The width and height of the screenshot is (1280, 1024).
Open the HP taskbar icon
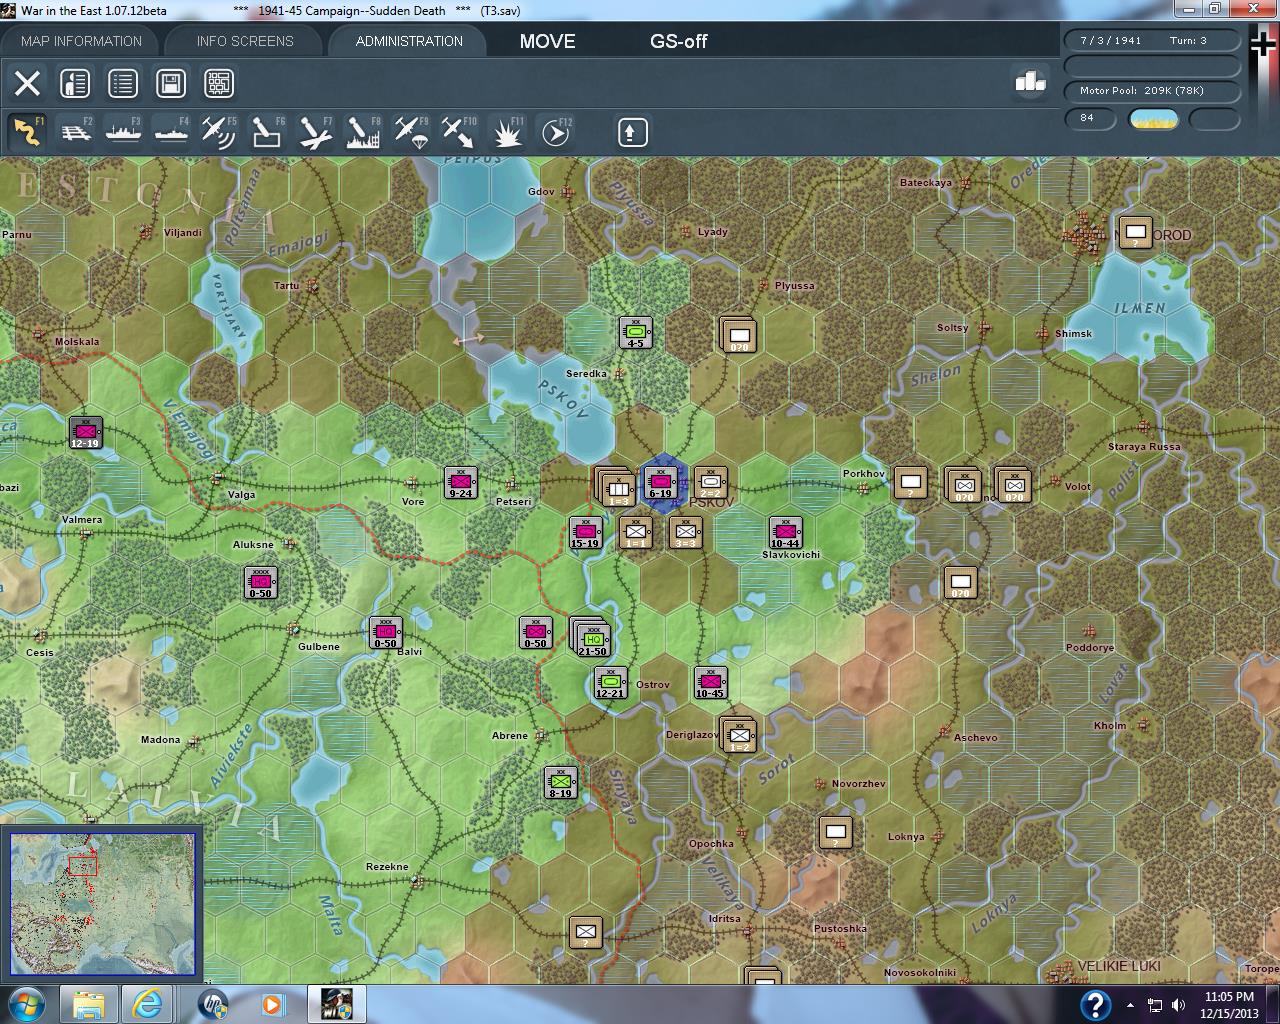(x=211, y=1004)
